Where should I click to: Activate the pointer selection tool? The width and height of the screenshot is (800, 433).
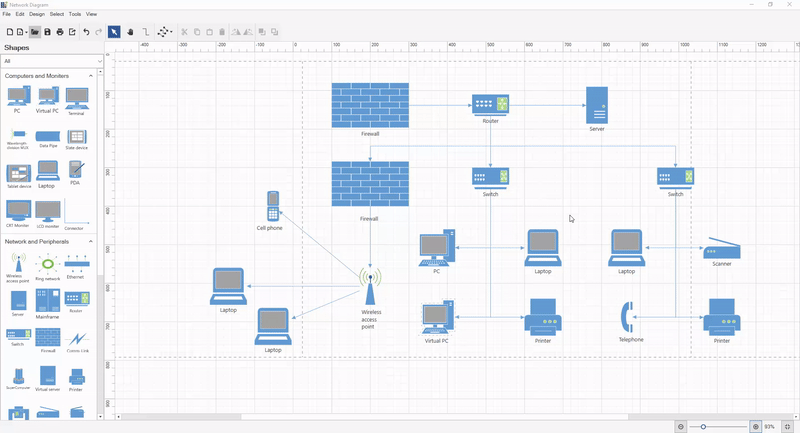pos(114,32)
